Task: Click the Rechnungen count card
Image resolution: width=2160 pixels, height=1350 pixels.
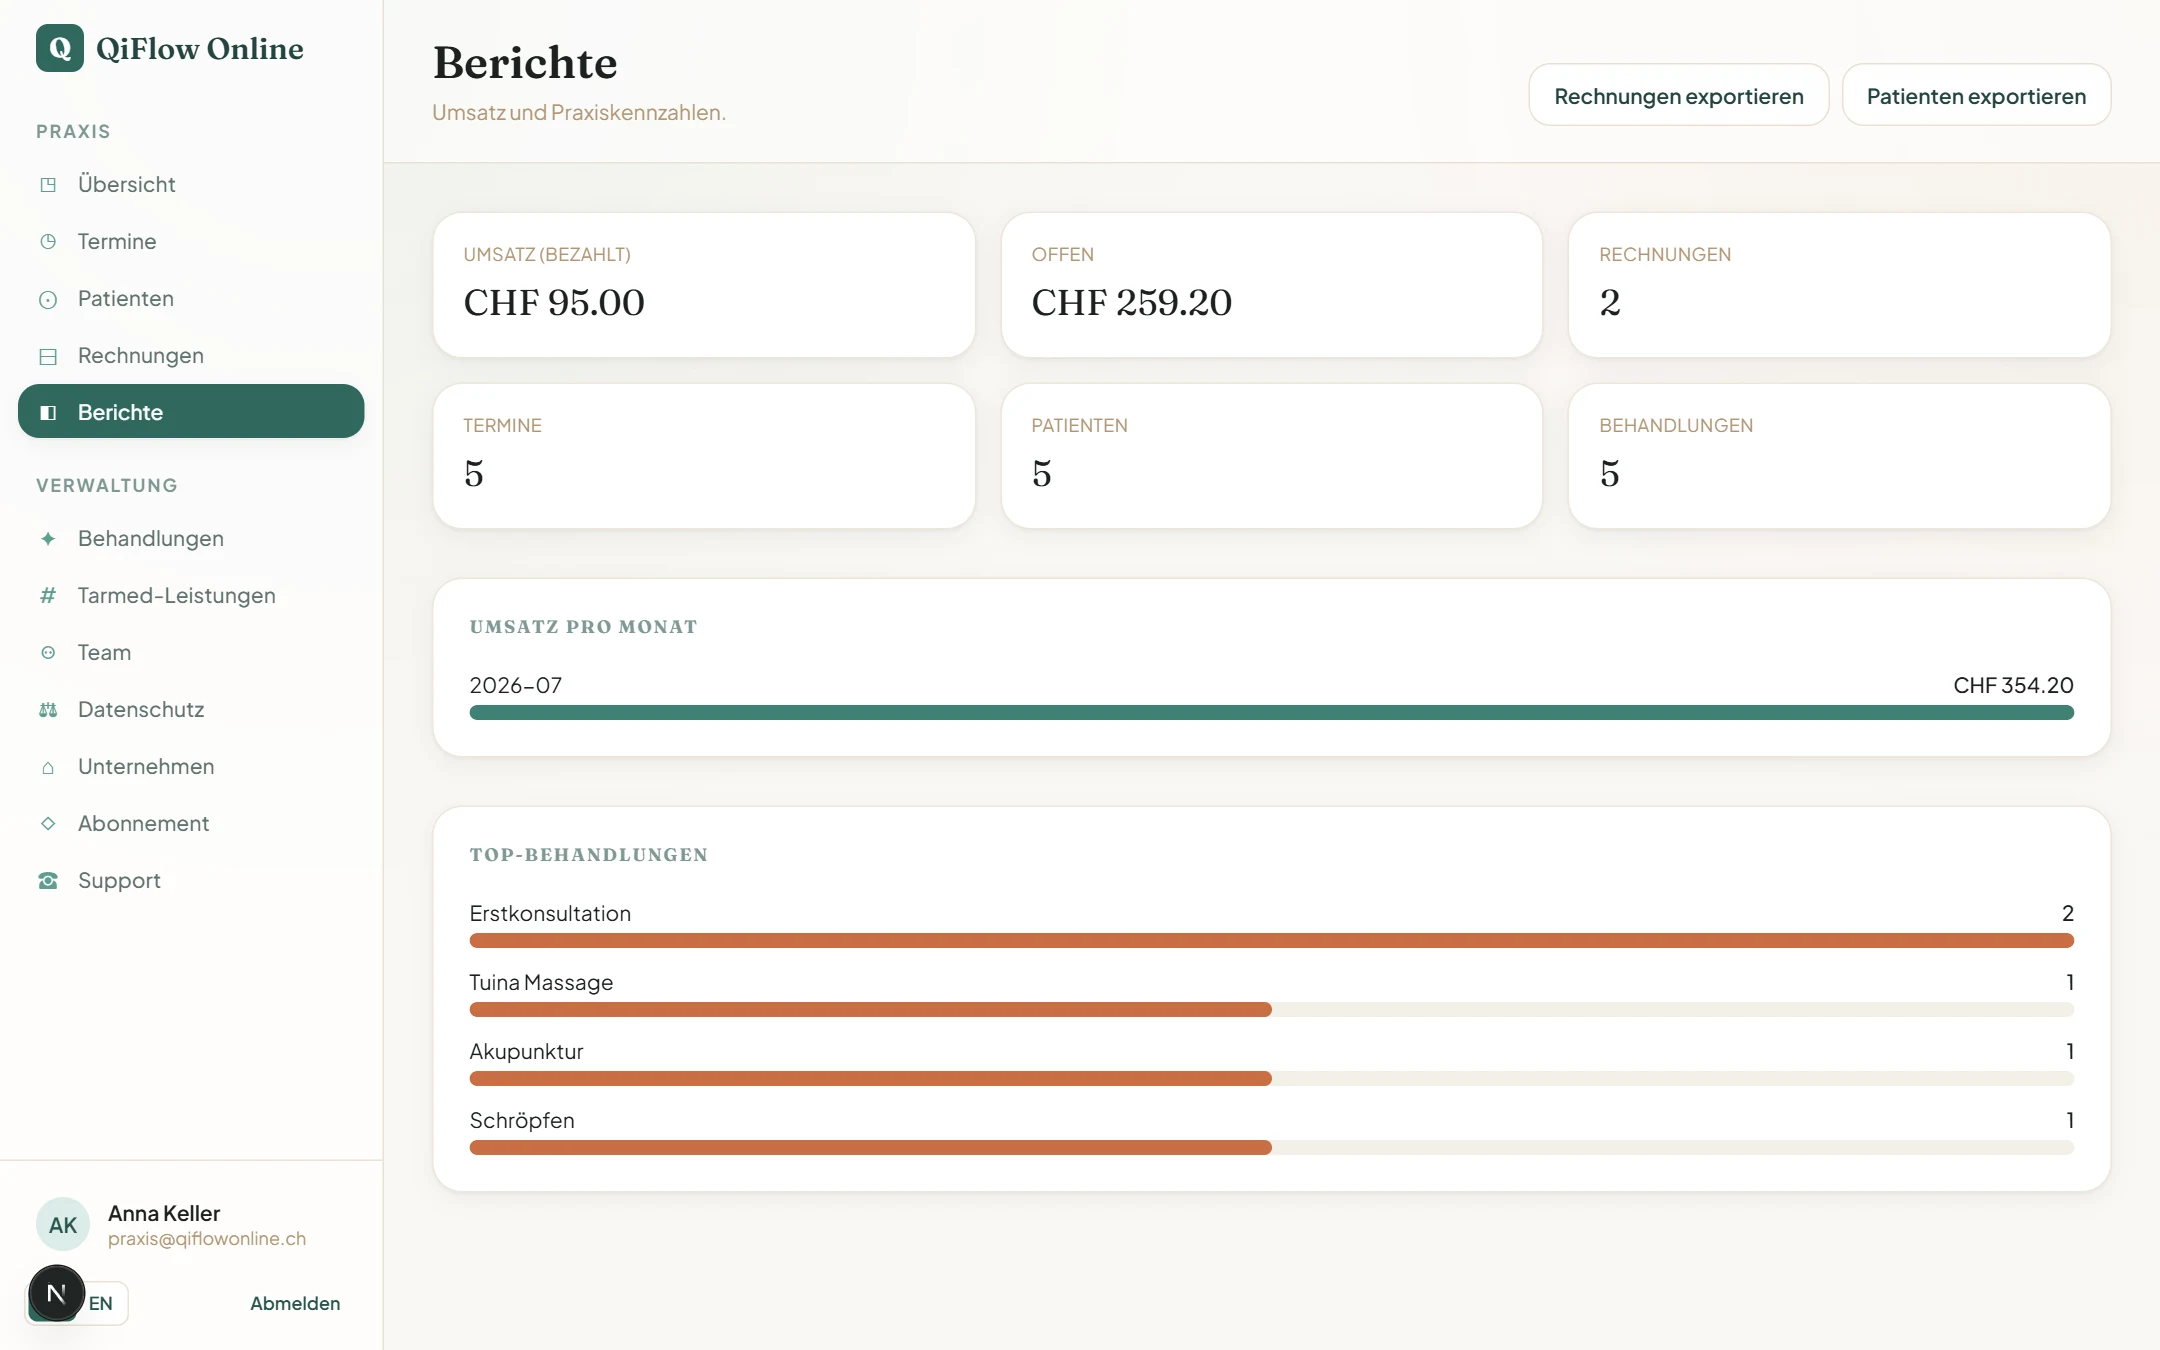Action: pos(1839,285)
